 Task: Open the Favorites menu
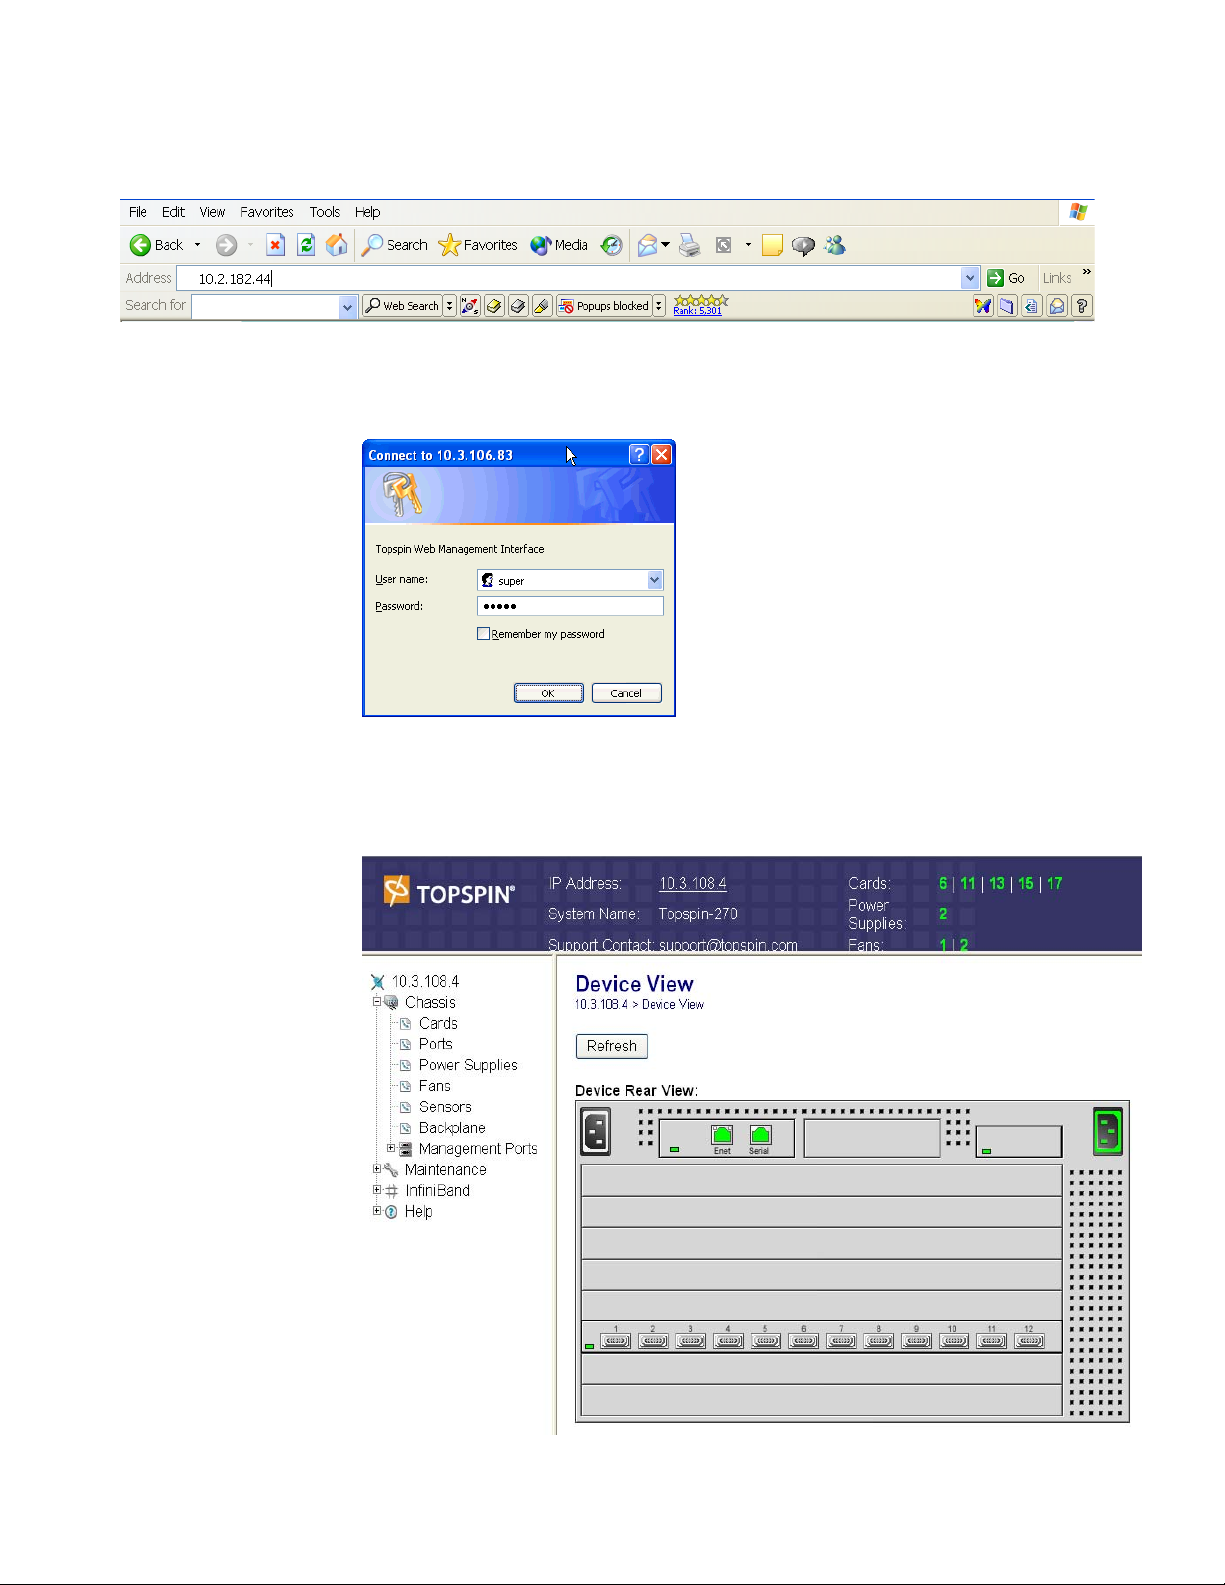[267, 212]
